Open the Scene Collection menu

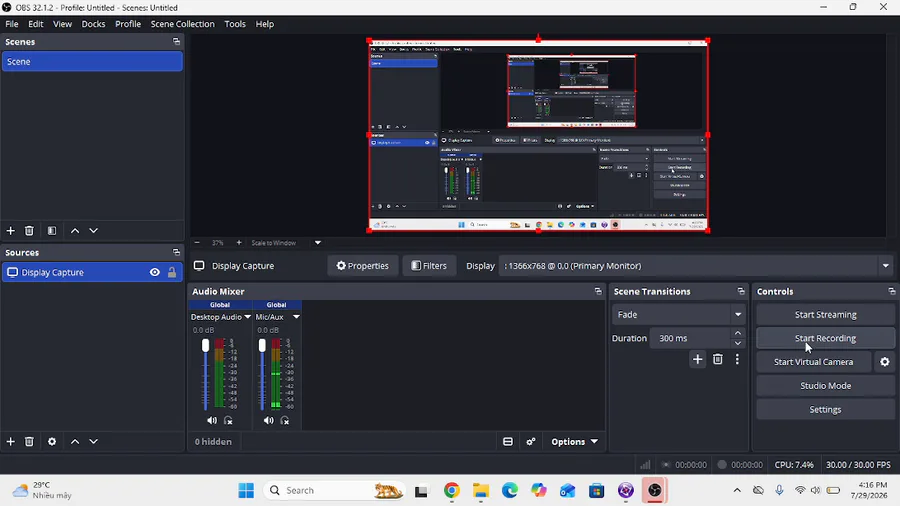[x=183, y=24]
